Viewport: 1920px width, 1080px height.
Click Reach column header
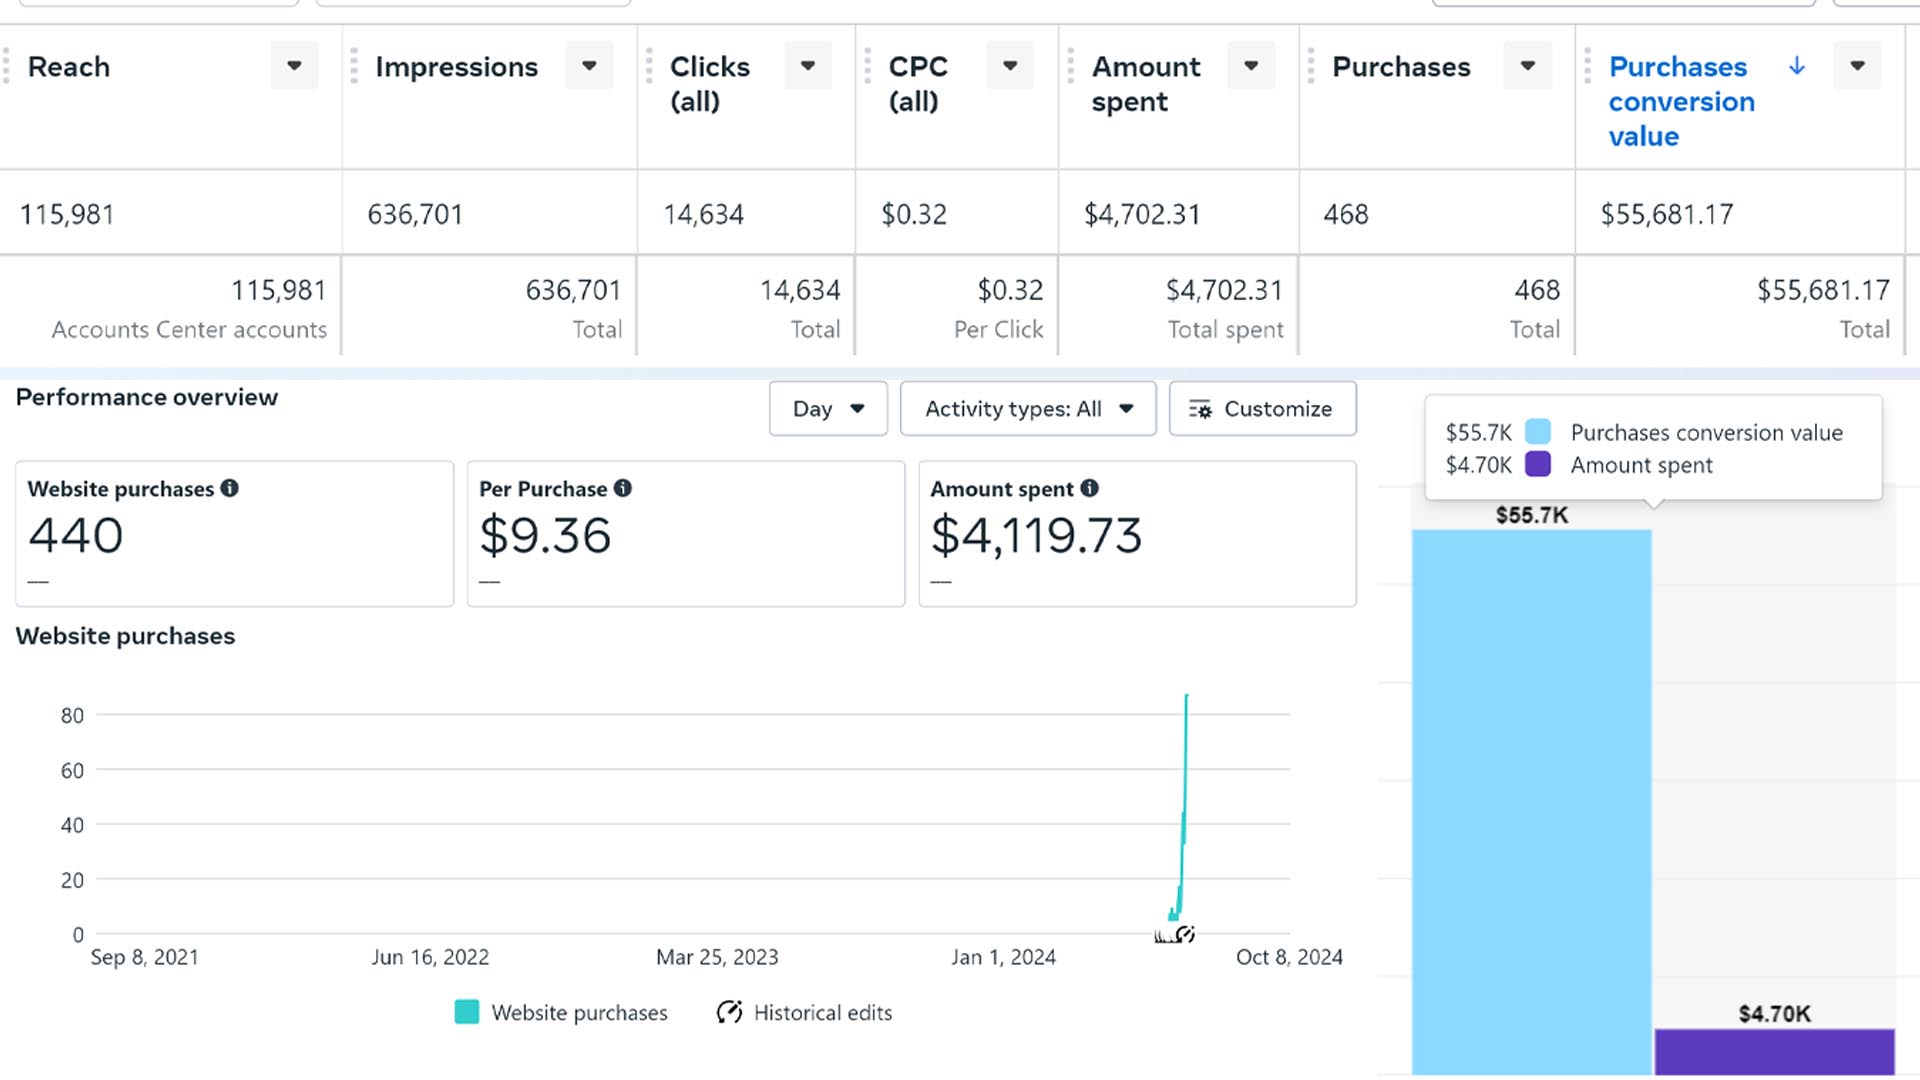tap(69, 67)
